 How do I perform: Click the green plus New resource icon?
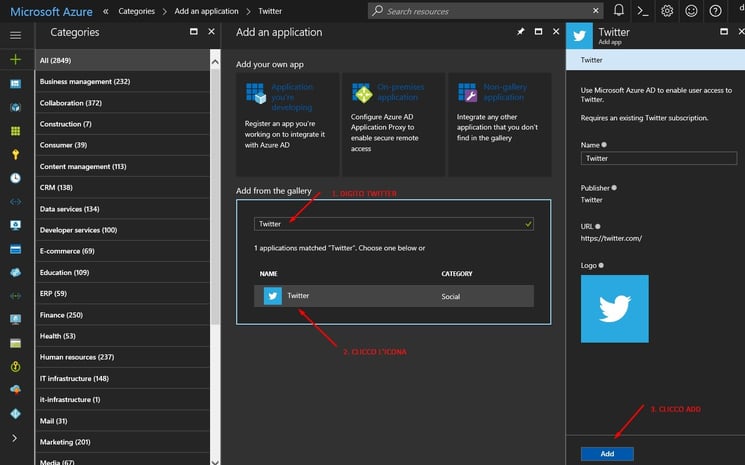(x=15, y=60)
